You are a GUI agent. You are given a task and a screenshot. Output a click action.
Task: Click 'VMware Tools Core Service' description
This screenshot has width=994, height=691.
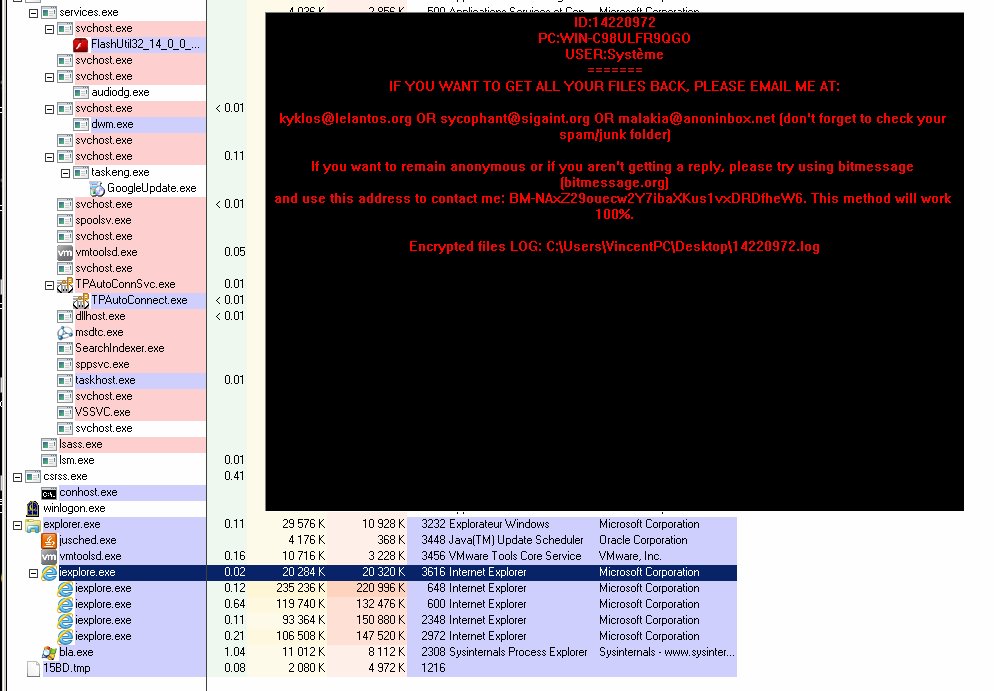pyautogui.click(x=515, y=557)
